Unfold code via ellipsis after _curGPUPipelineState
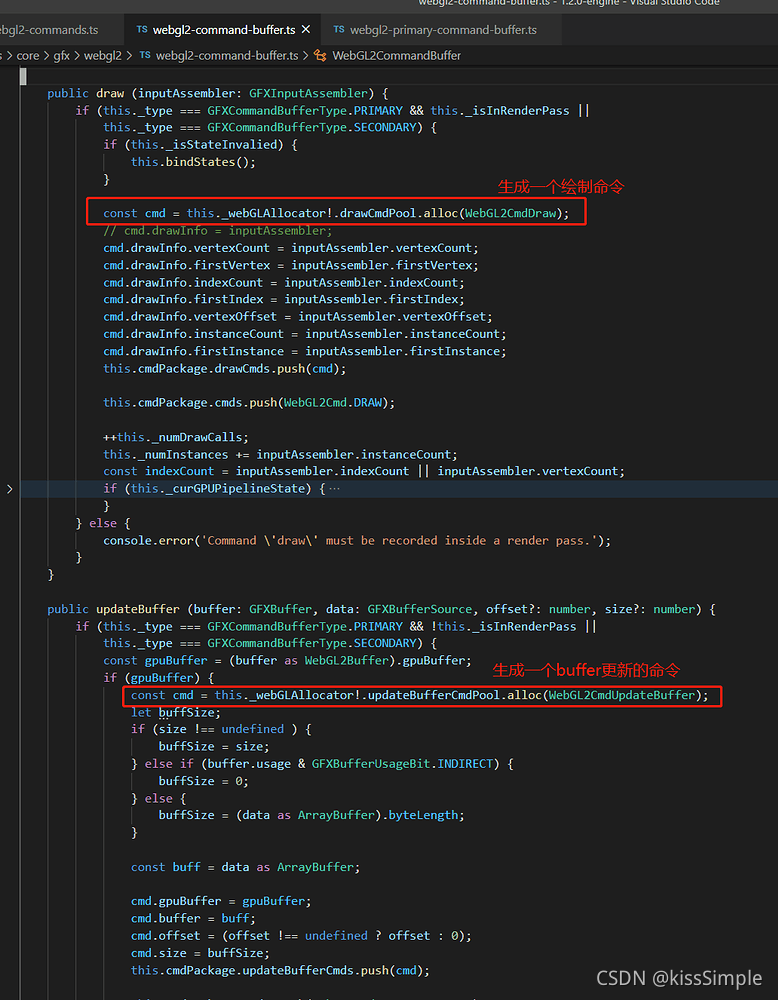The width and height of the screenshot is (778, 1000). point(336,489)
